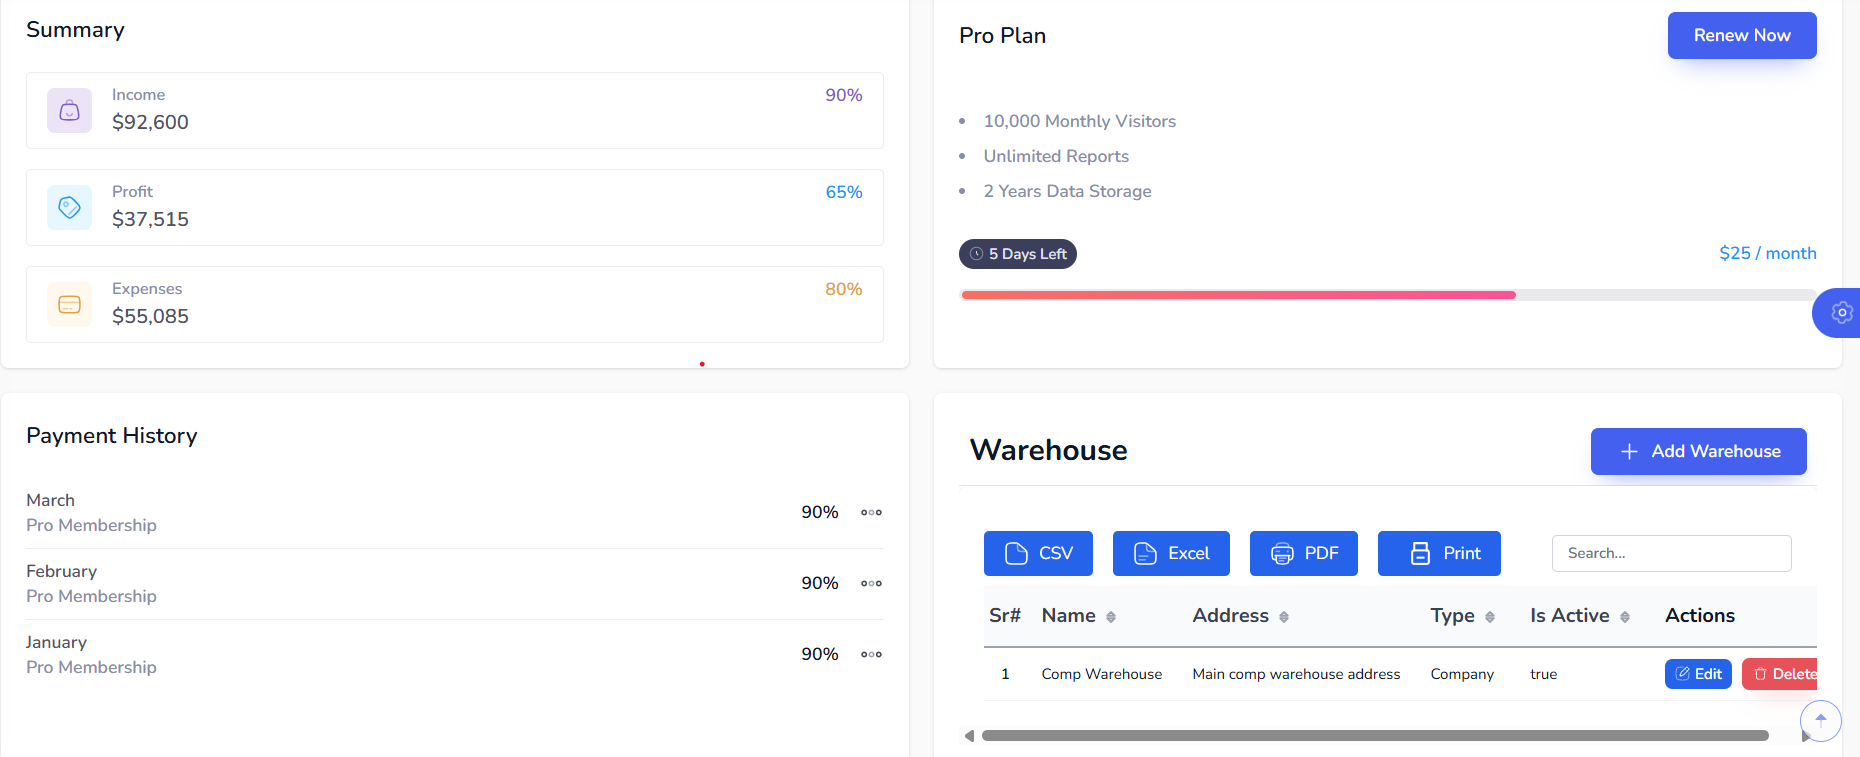Click the warehouse Search field

pyautogui.click(x=1671, y=553)
